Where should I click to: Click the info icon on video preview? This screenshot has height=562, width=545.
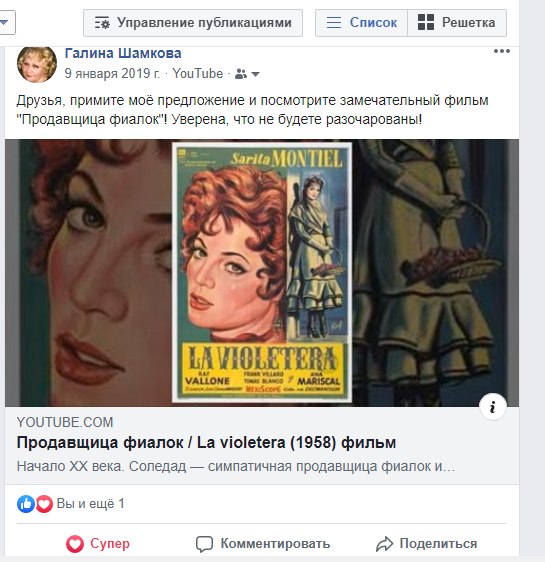click(x=493, y=406)
